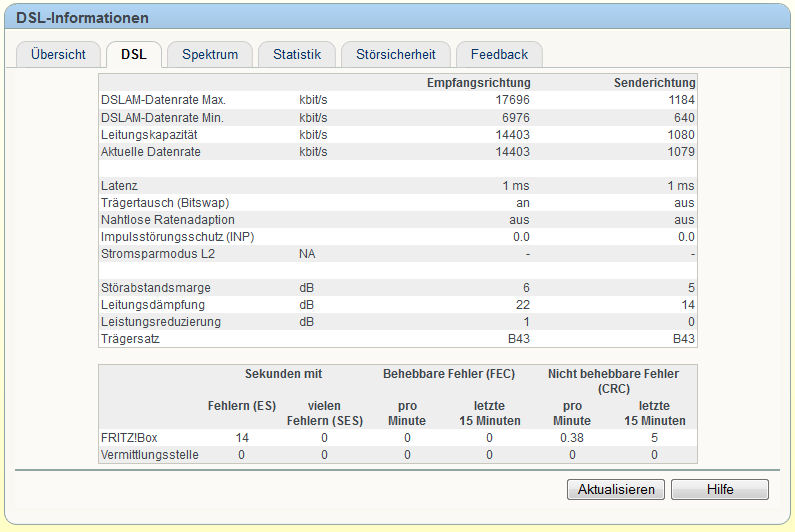Select the Empfangsrichtung column header
The width and height of the screenshot is (795, 532).
(x=478, y=82)
